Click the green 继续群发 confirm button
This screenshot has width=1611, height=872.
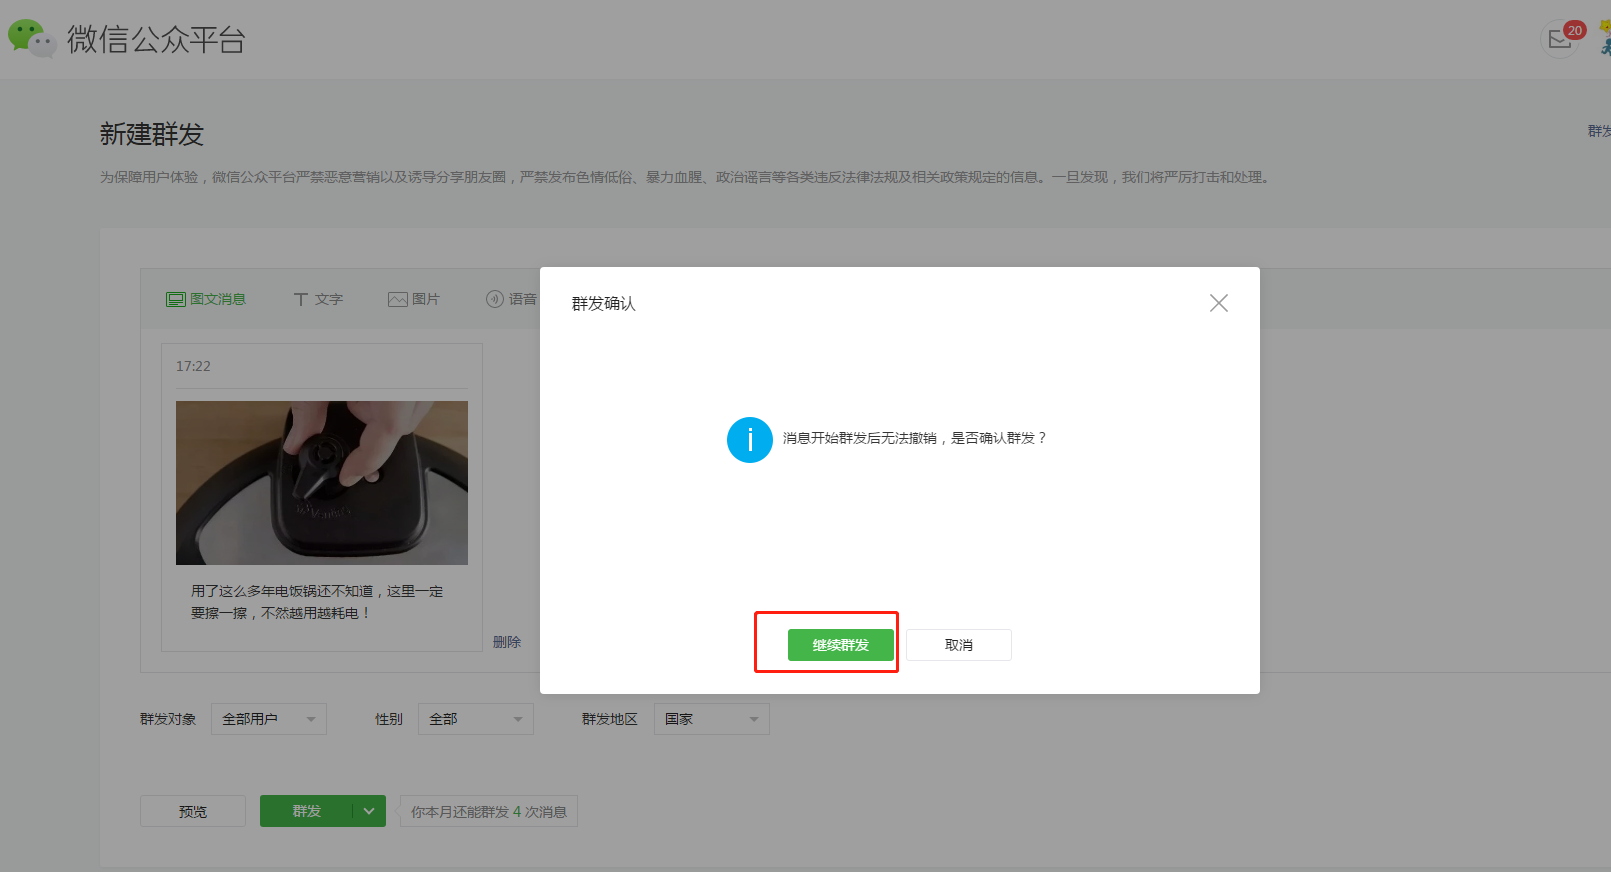click(x=840, y=645)
